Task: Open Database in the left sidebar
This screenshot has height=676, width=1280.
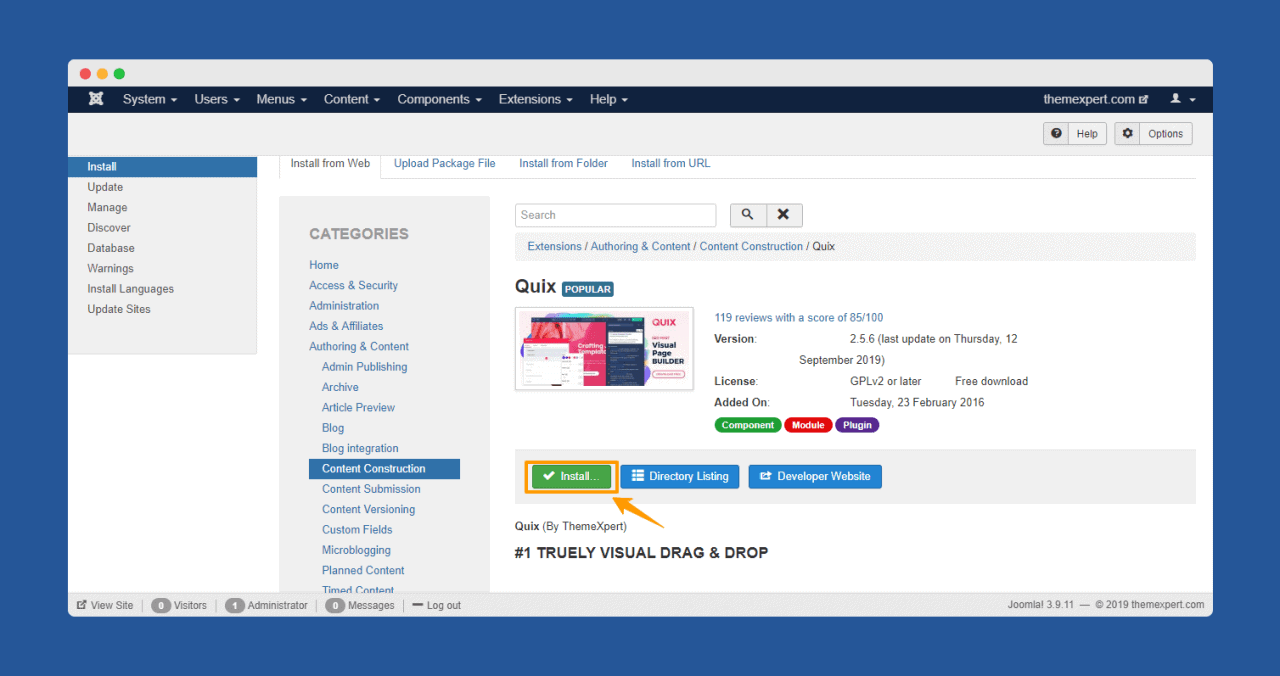Action: click(x=111, y=248)
